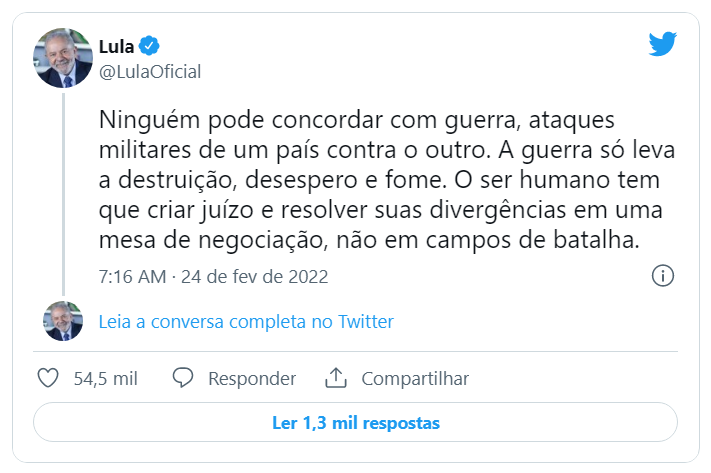Click the blue verified badge beside Lula
The width and height of the screenshot is (711, 473).
149,46
